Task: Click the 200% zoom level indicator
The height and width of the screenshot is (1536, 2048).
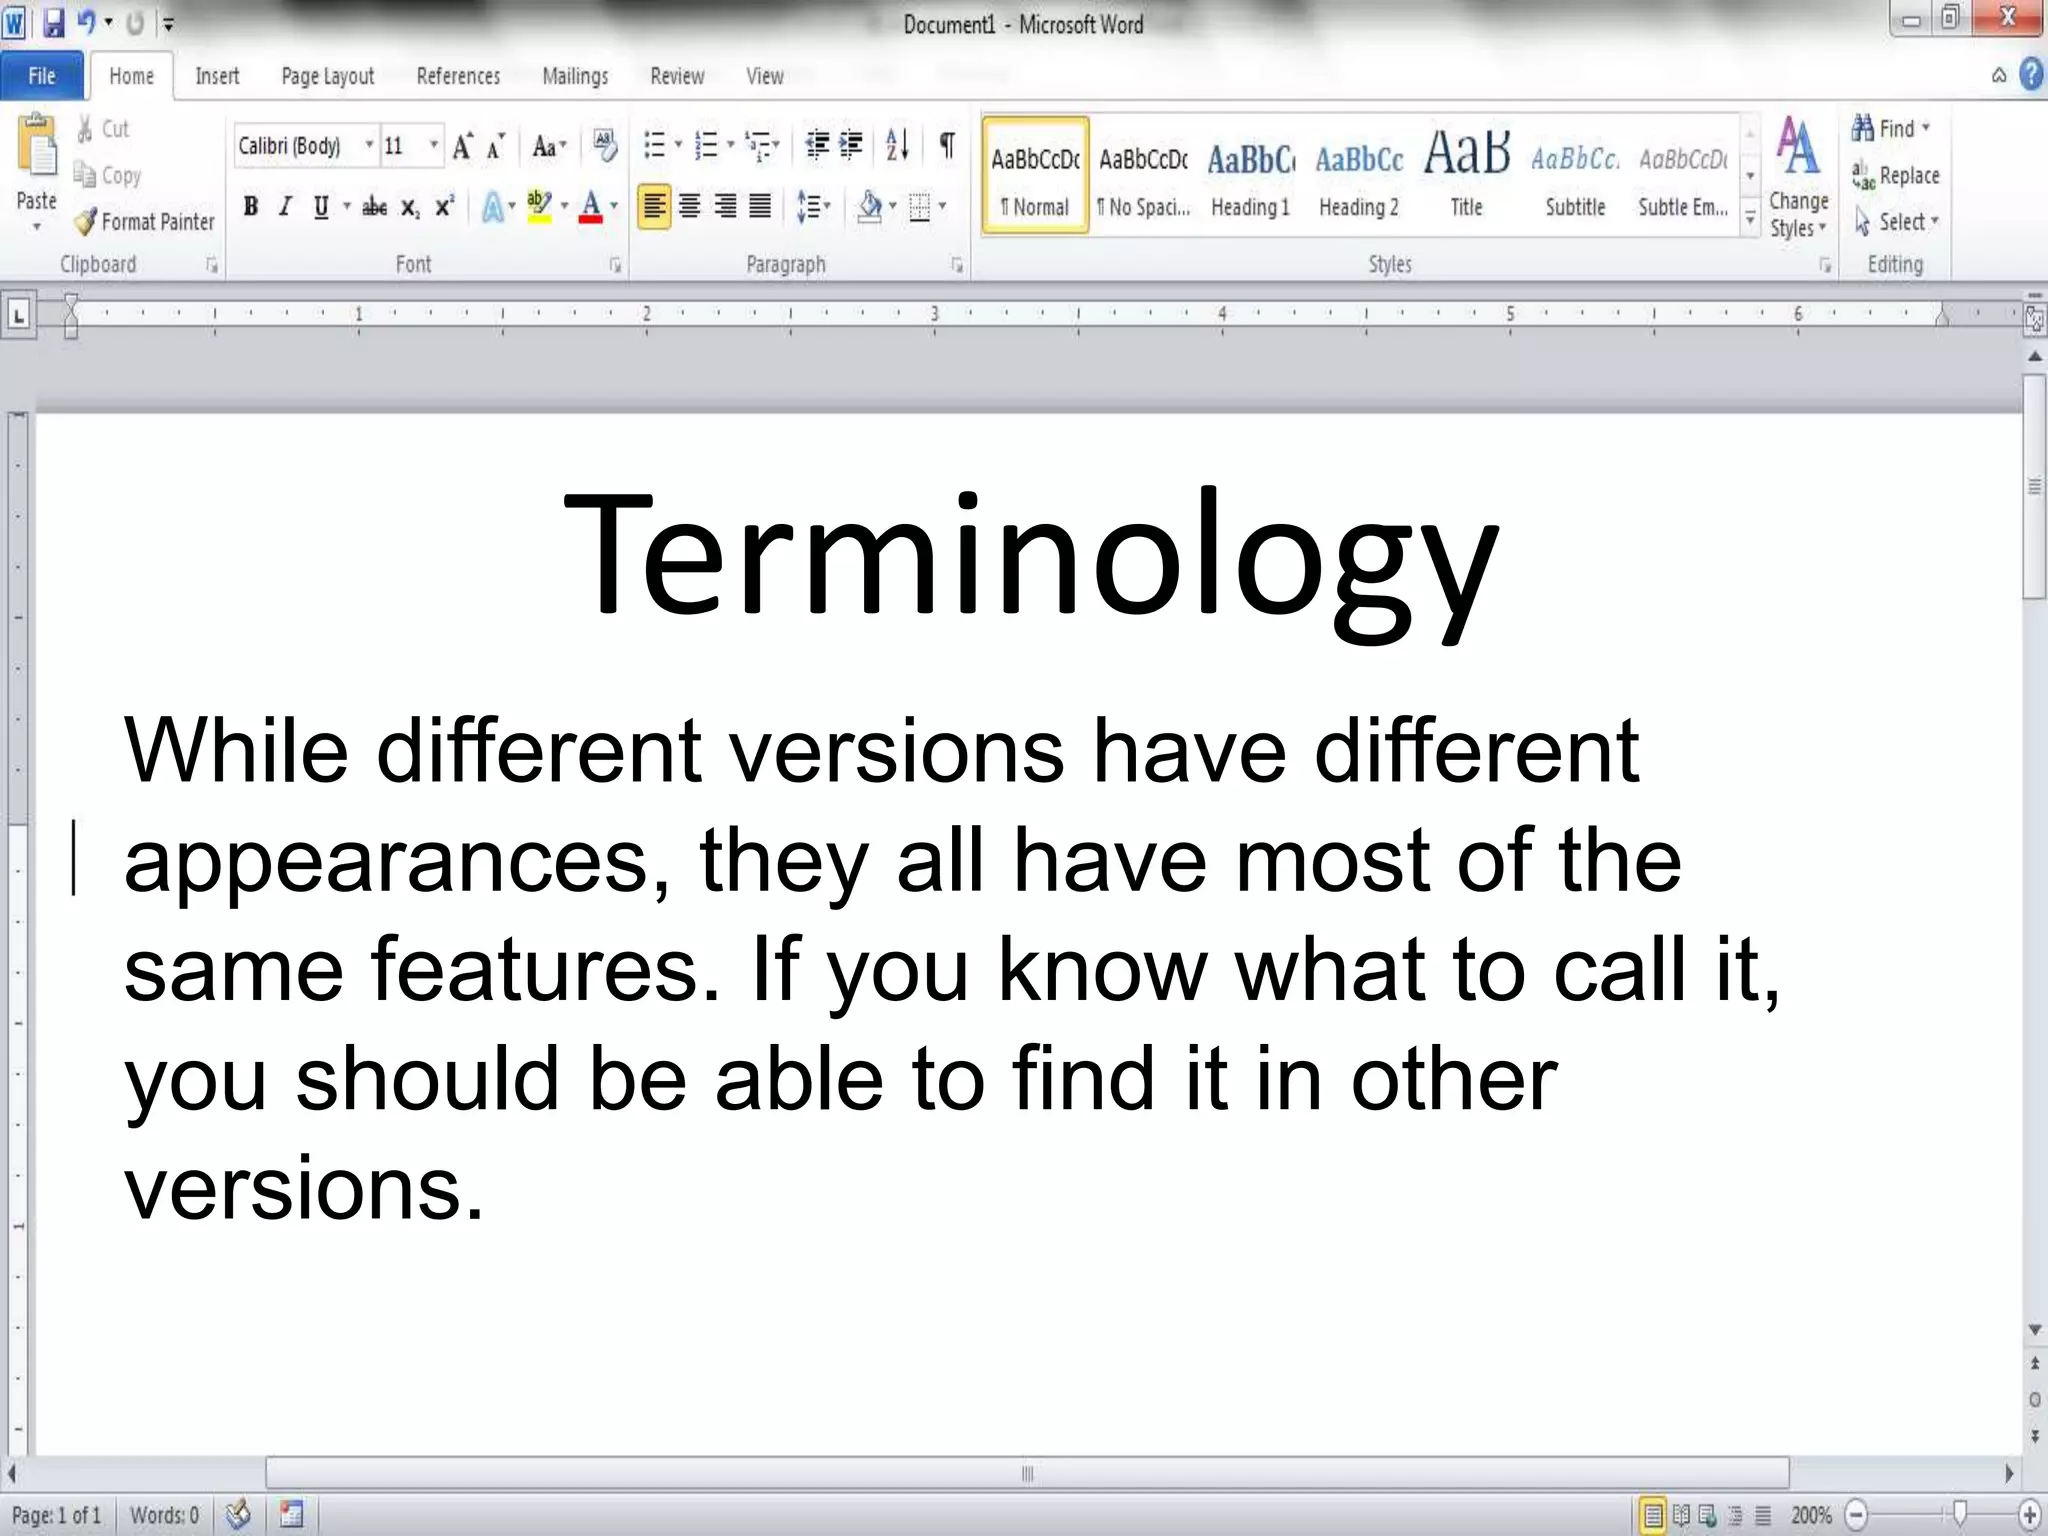Action: [x=1811, y=1515]
